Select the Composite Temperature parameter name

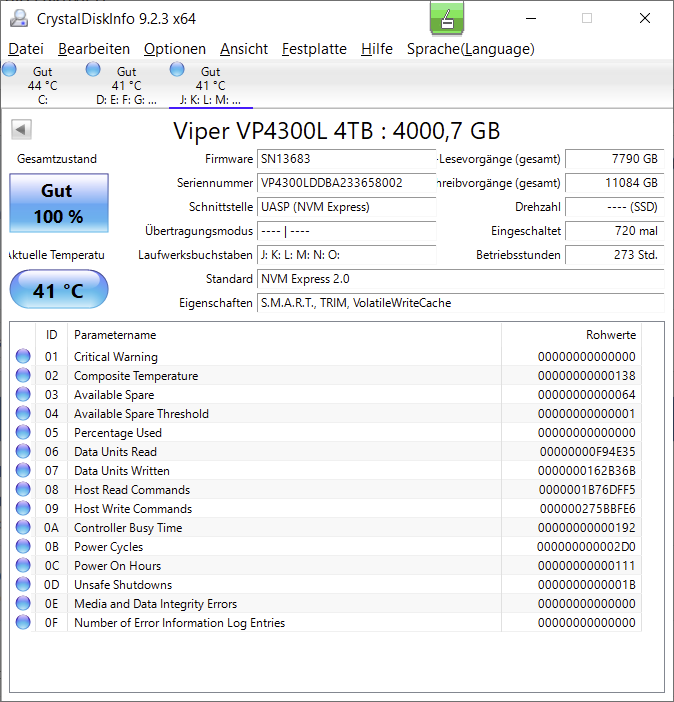pos(136,376)
